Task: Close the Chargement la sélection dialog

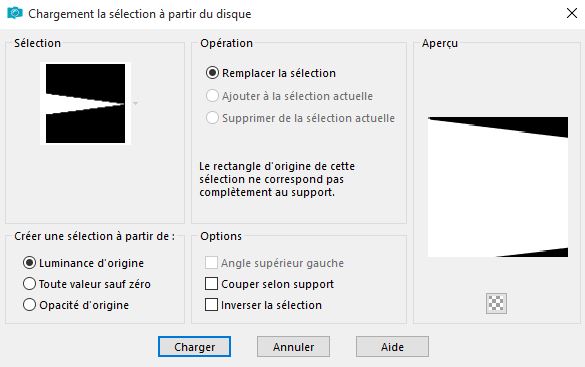Action: 572,13
